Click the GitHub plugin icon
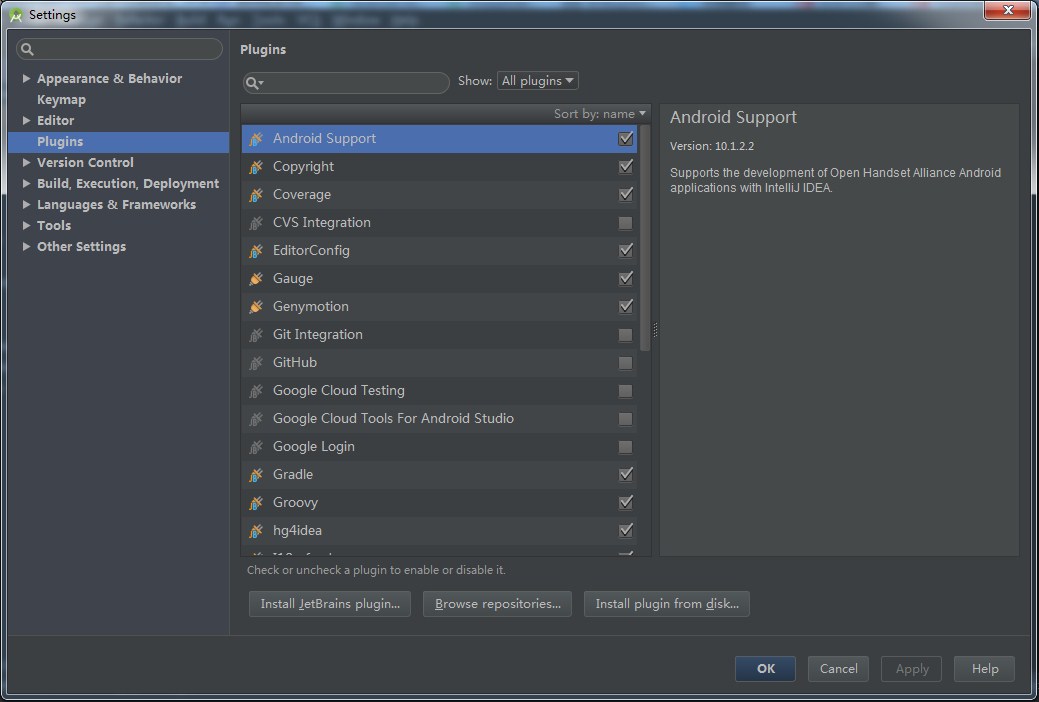The height and width of the screenshot is (702, 1039). point(256,363)
